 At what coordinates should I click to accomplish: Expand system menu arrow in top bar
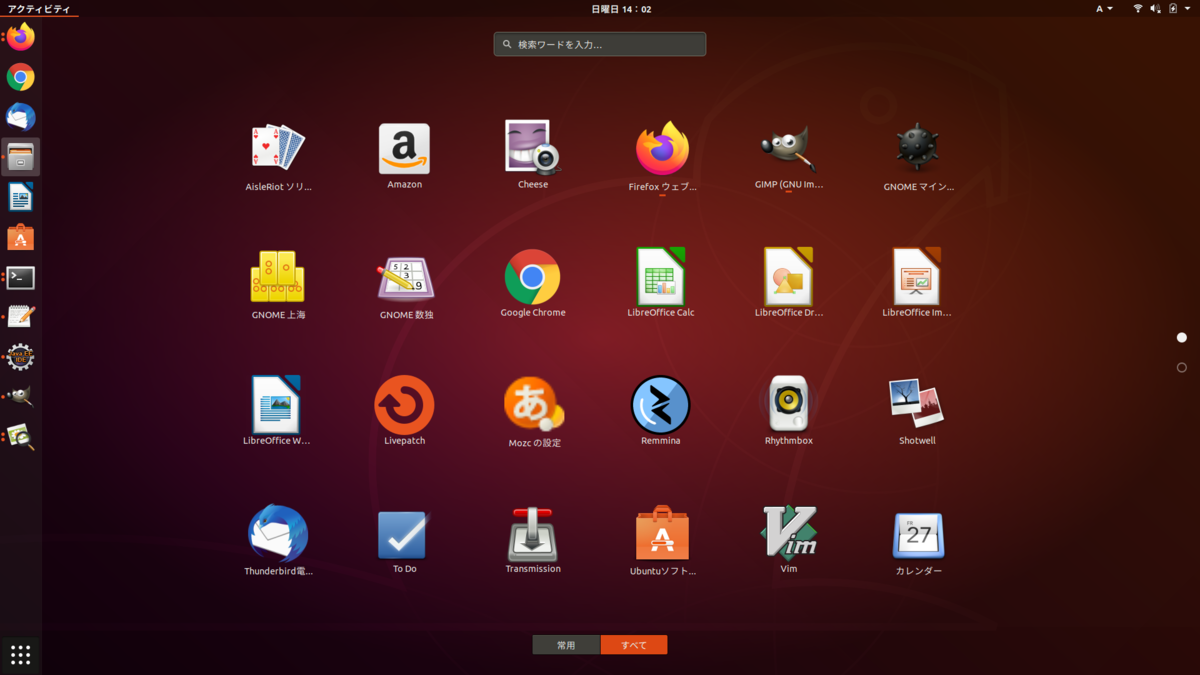(1188, 9)
